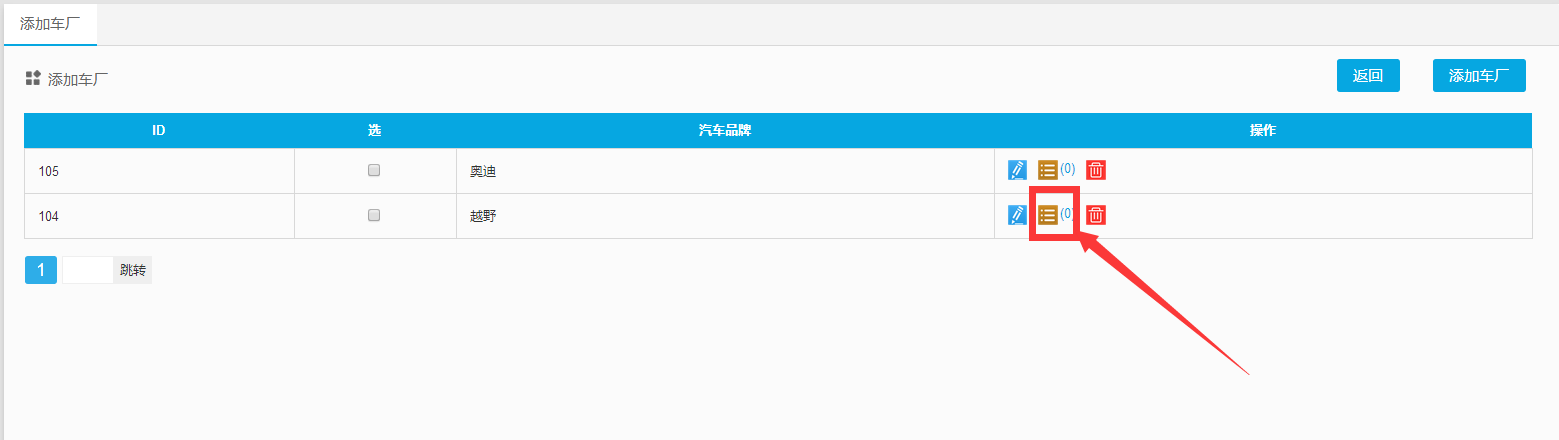Click the (0) count link for 奥迪
The width and height of the screenshot is (1559, 440).
coord(1067,169)
